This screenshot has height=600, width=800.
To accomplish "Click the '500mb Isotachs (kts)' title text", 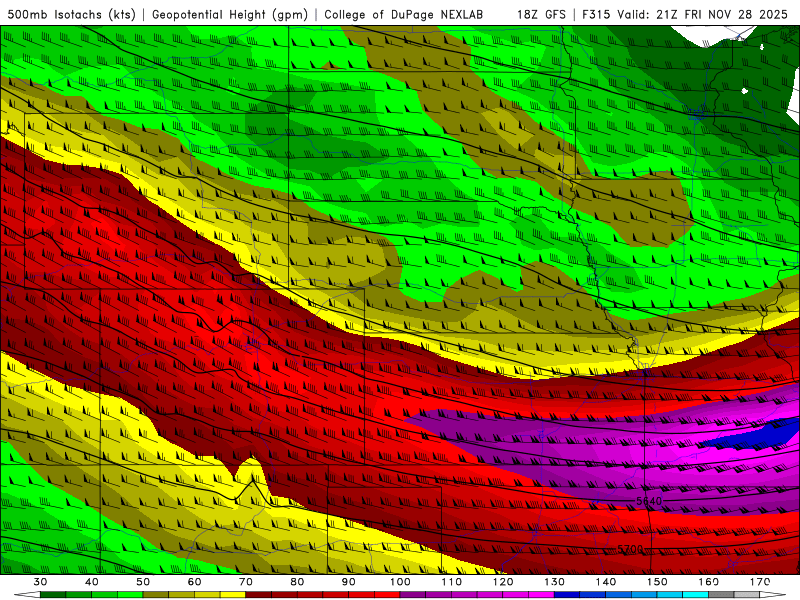I will (71, 14).
